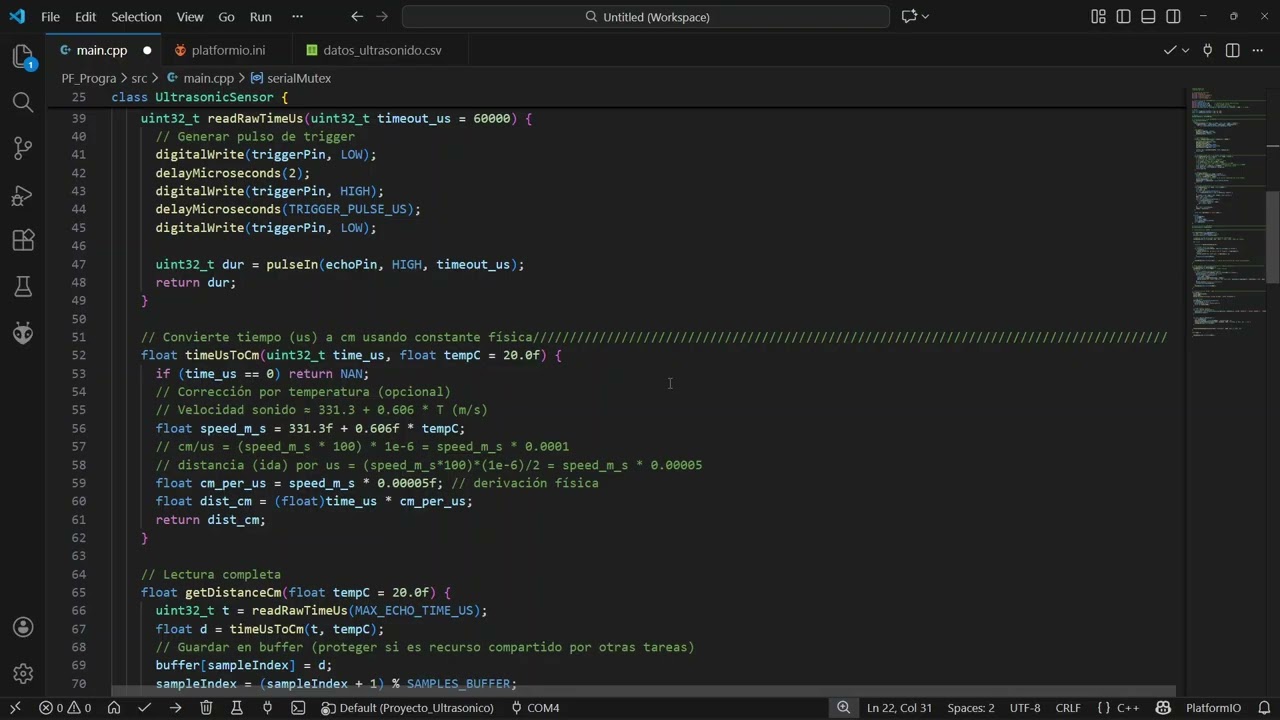Image resolution: width=1280 pixels, height=720 pixels.
Task: Open the Go menu
Action: pos(226,17)
